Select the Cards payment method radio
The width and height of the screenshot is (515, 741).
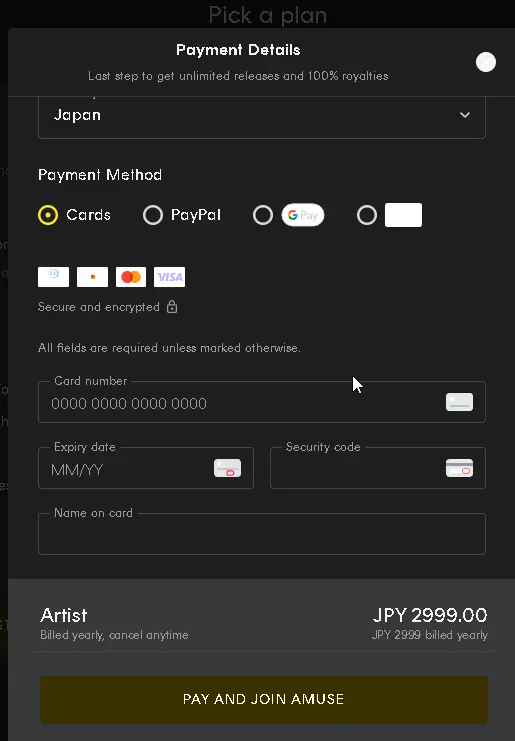click(x=48, y=215)
